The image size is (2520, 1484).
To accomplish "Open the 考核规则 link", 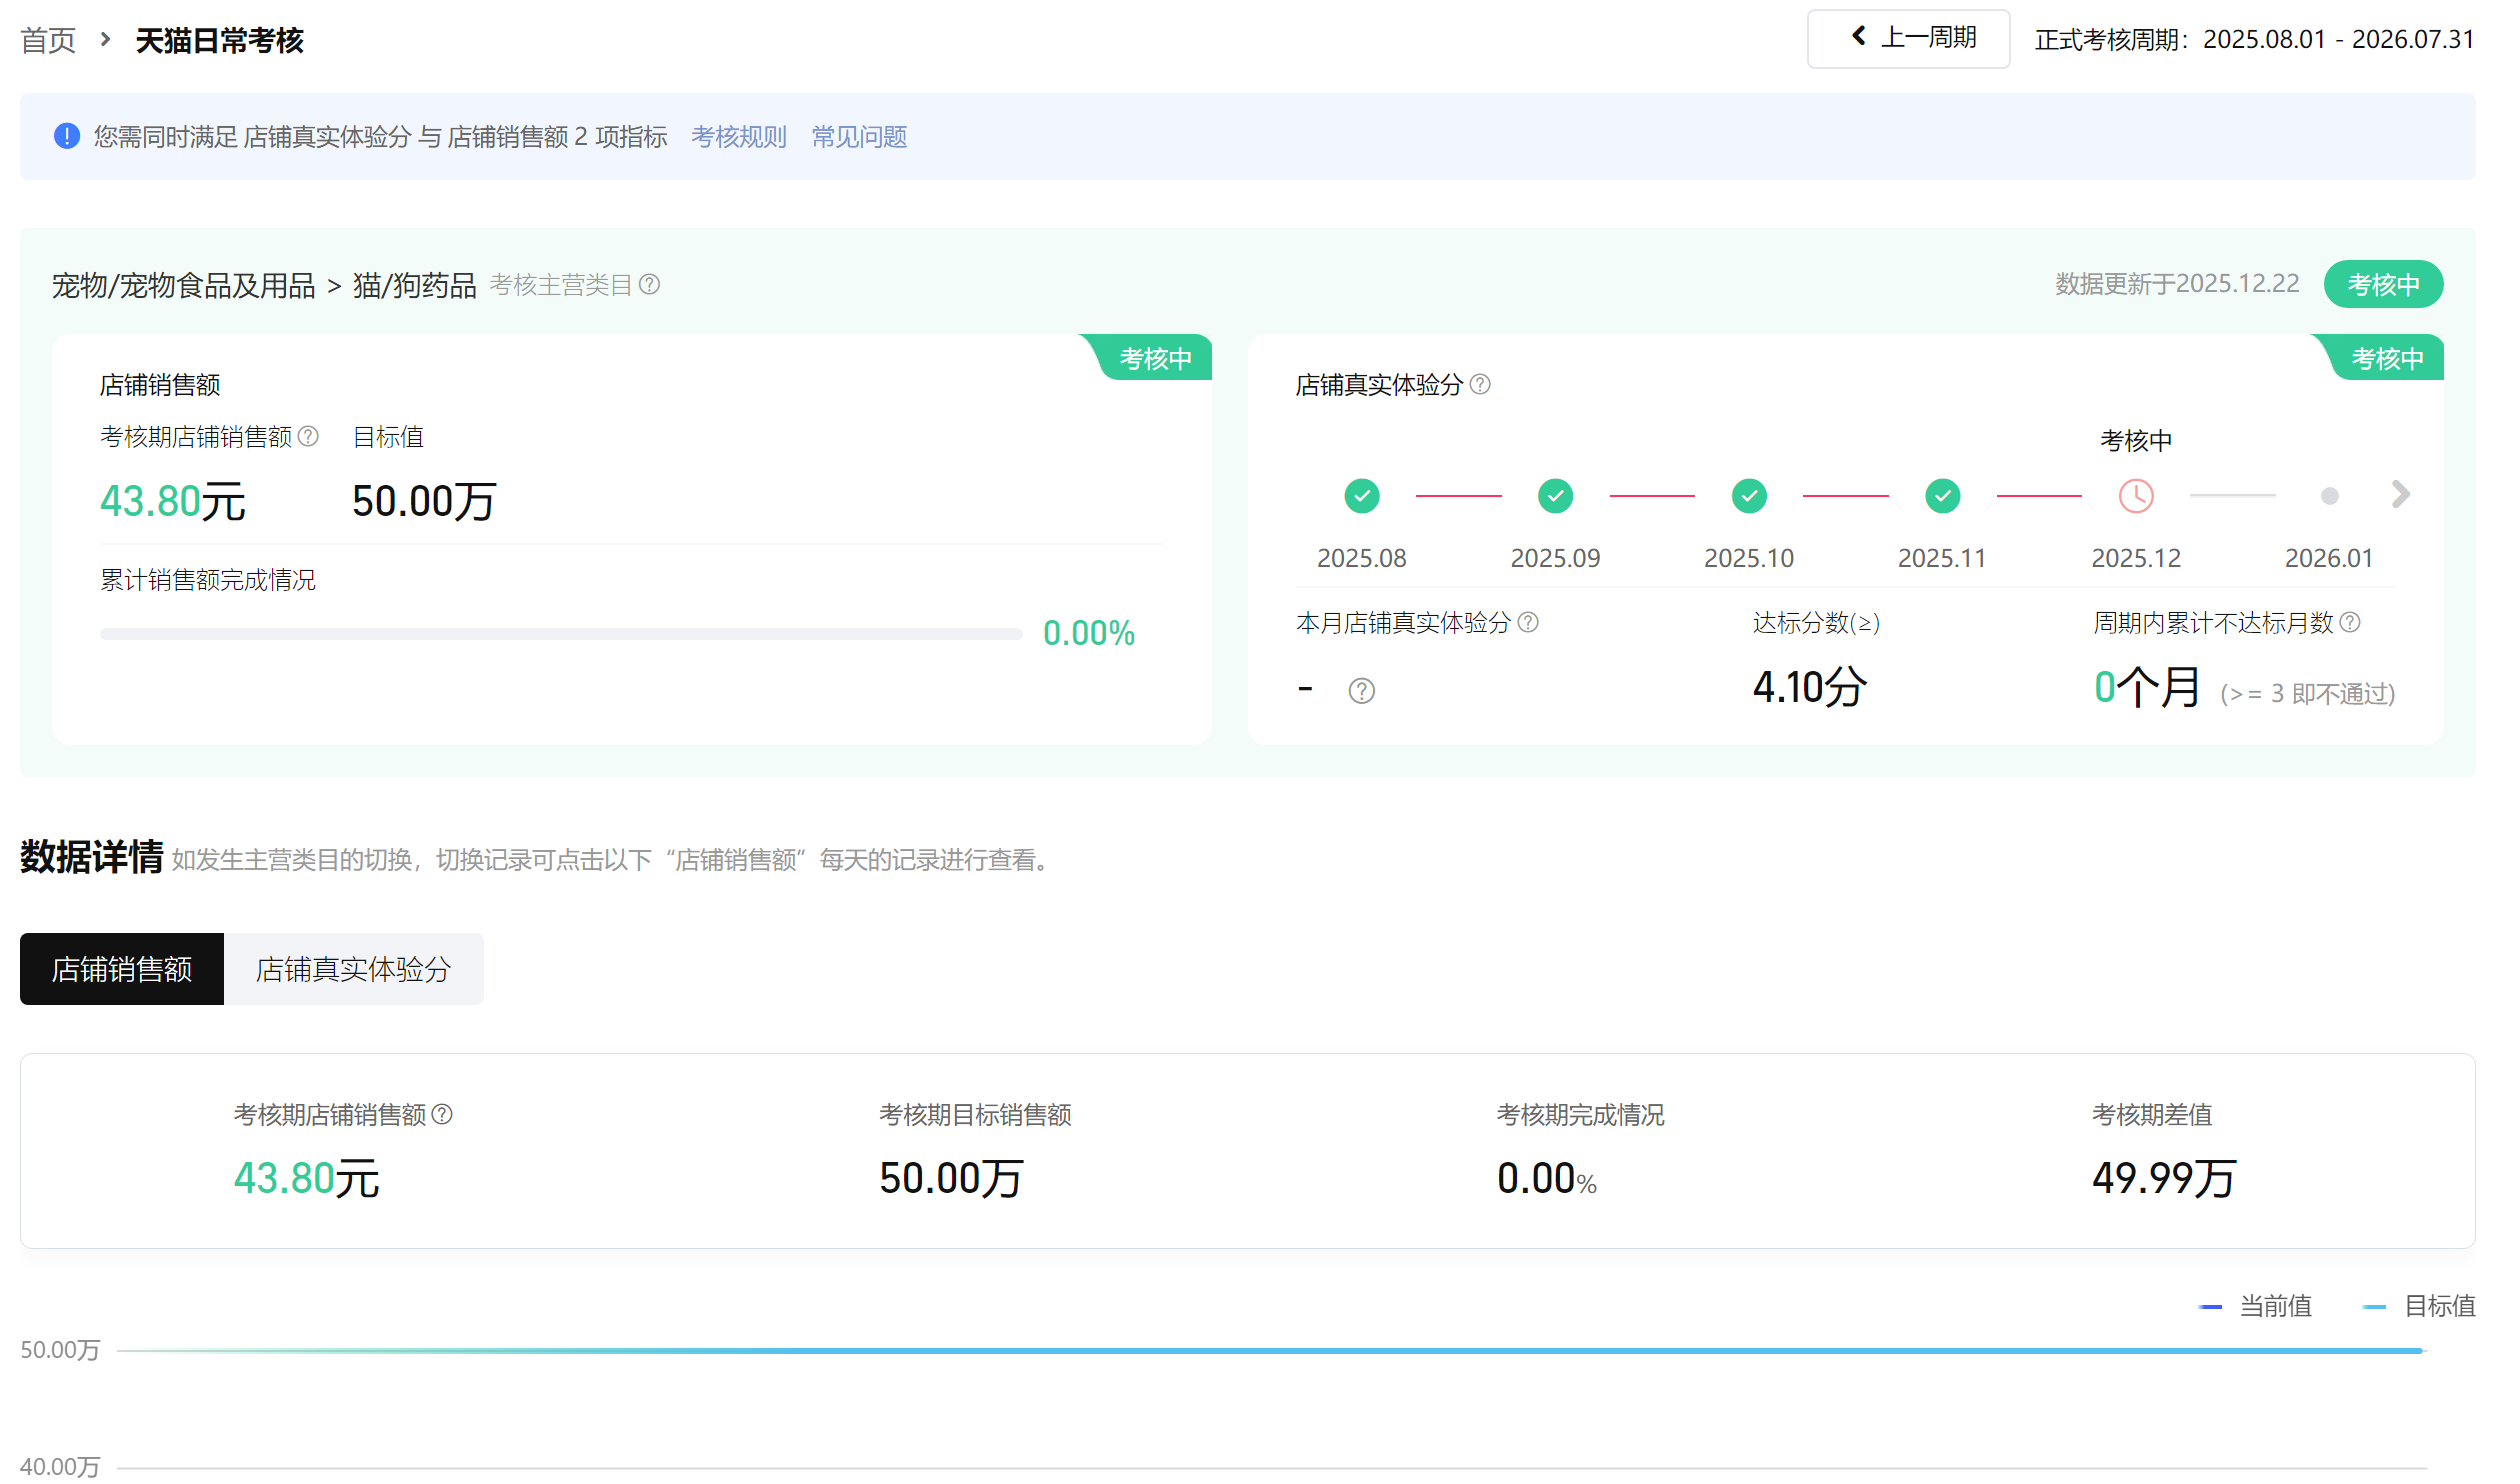I will (x=739, y=137).
